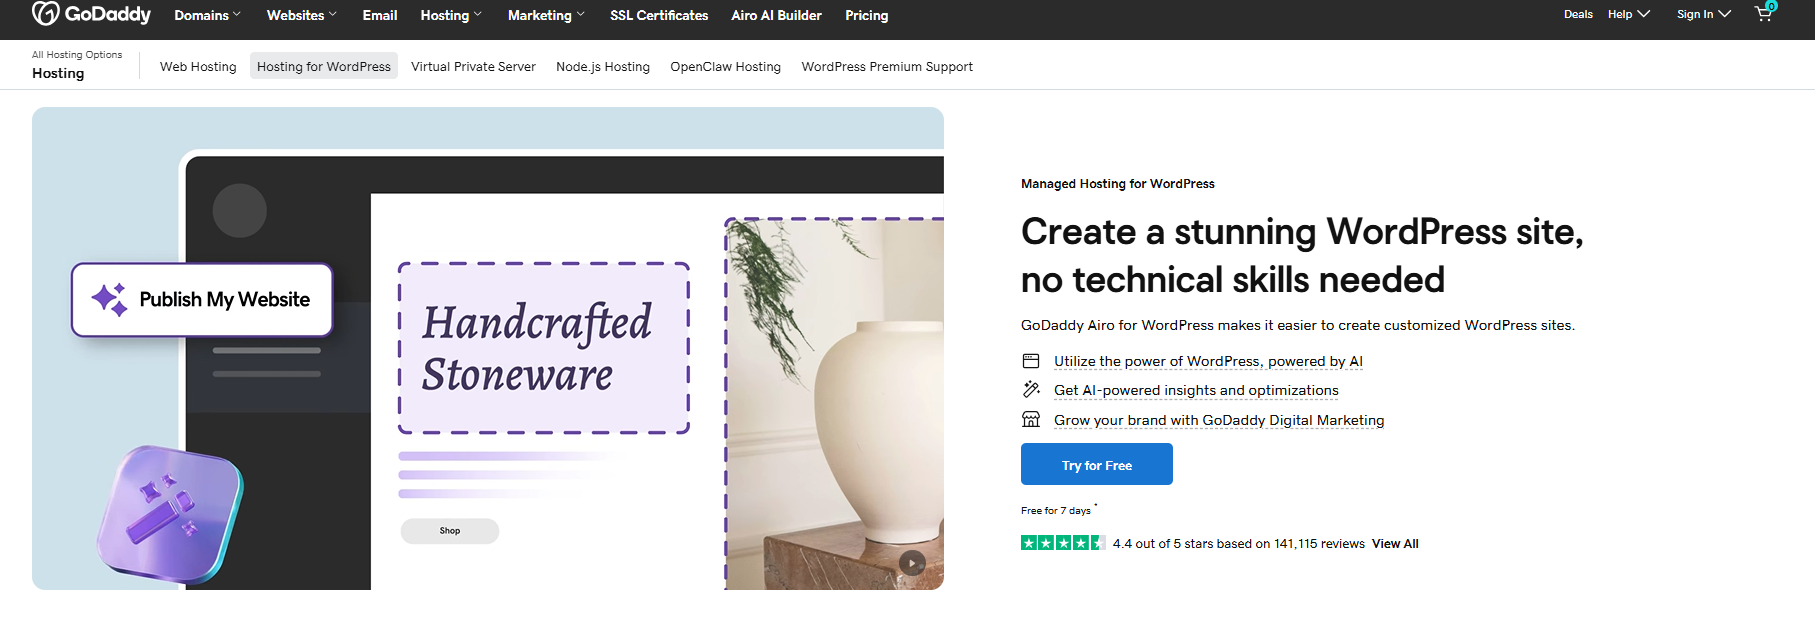Open the Help dropdown

click(x=1629, y=14)
